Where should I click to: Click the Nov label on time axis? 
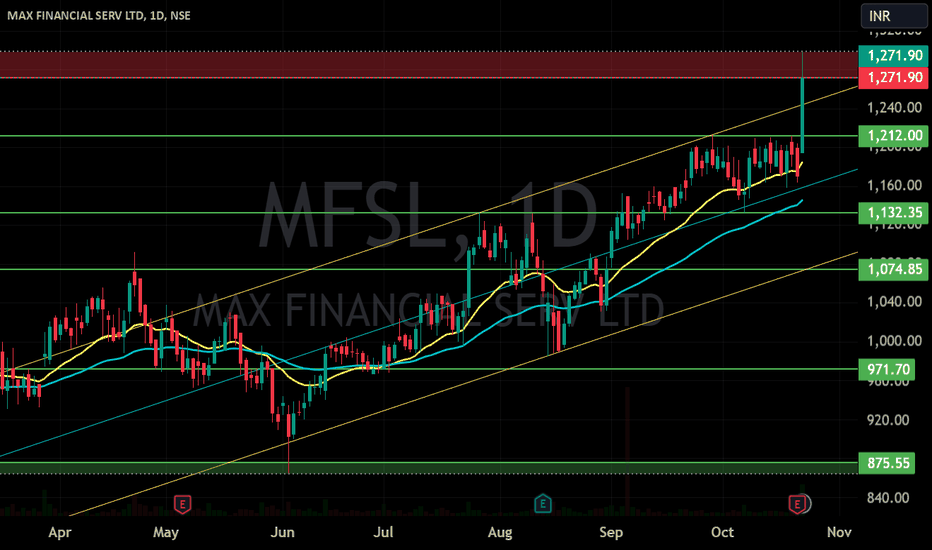click(x=839, y=532)
